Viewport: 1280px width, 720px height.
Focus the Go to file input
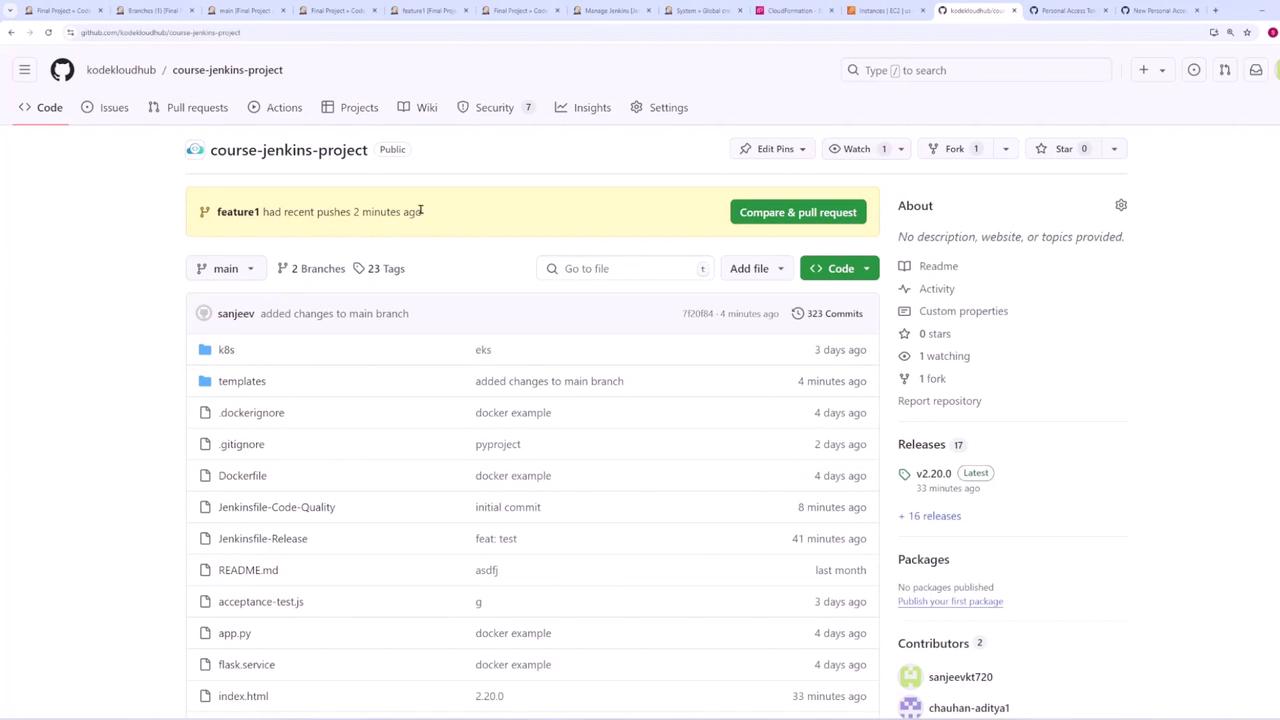click(625, 269)
